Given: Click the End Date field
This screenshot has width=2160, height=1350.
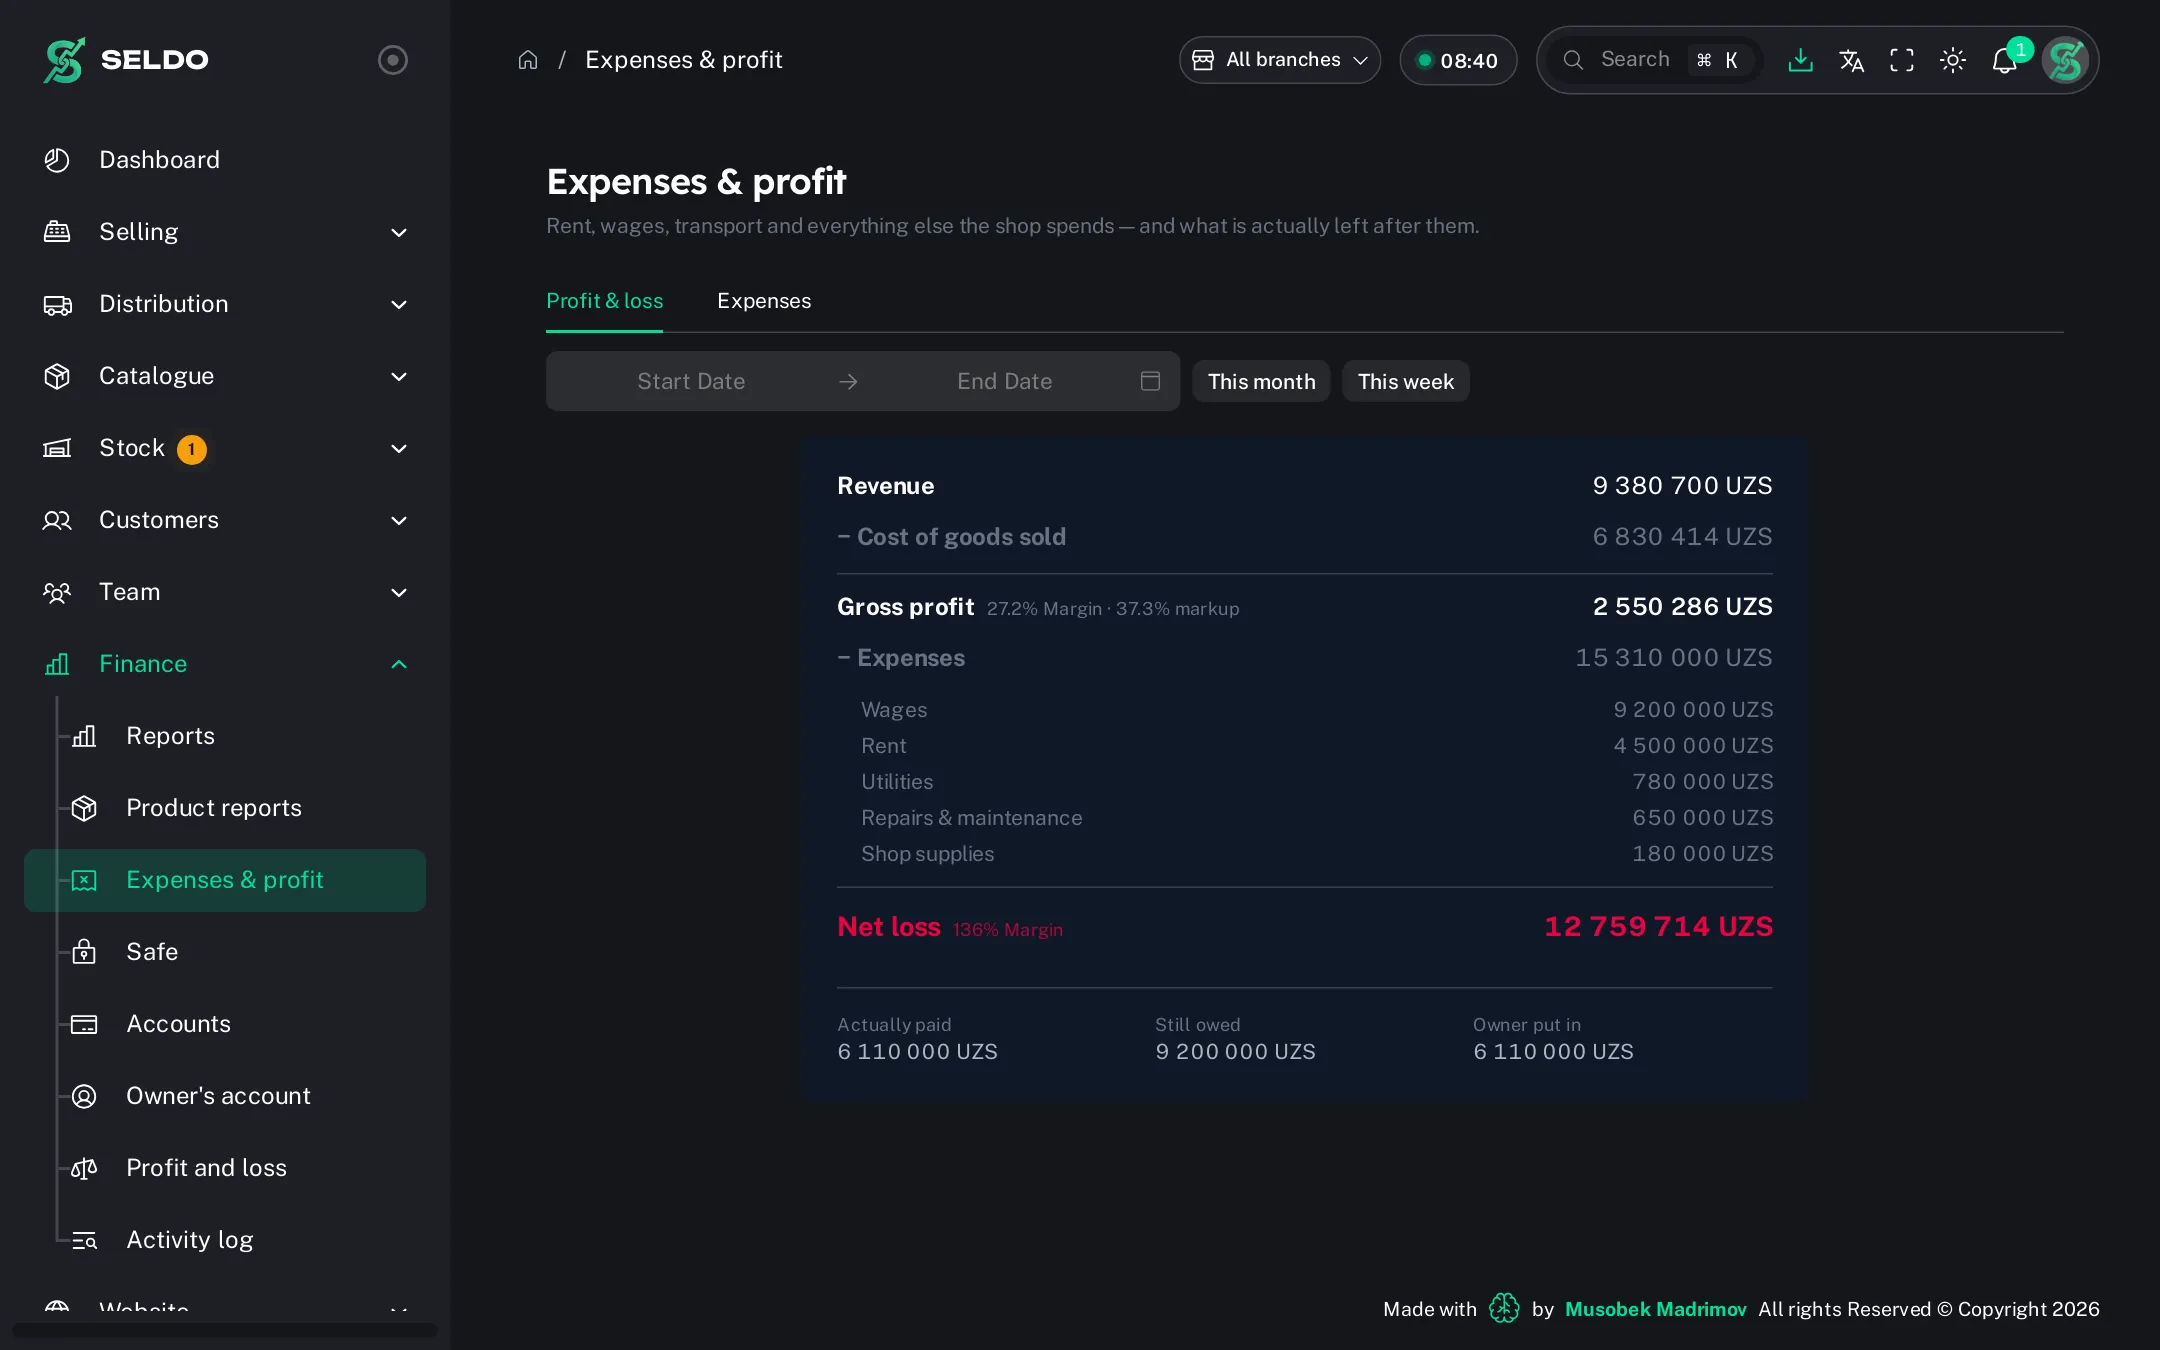Looking at the screenshot, I should tap(1004, 381).
